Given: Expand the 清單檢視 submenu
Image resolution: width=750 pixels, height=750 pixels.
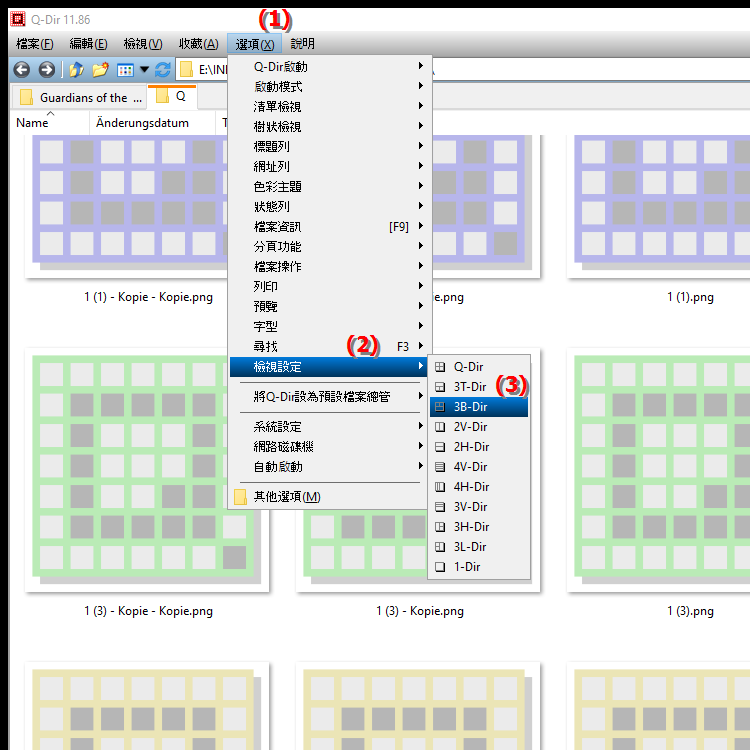Looking at the screenshot, I should click(329, 107).
